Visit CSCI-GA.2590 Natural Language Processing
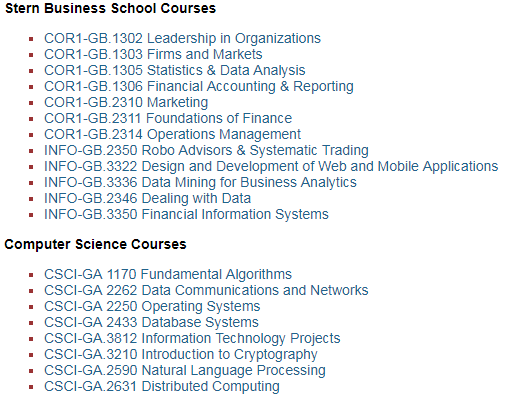 [185, 370]
